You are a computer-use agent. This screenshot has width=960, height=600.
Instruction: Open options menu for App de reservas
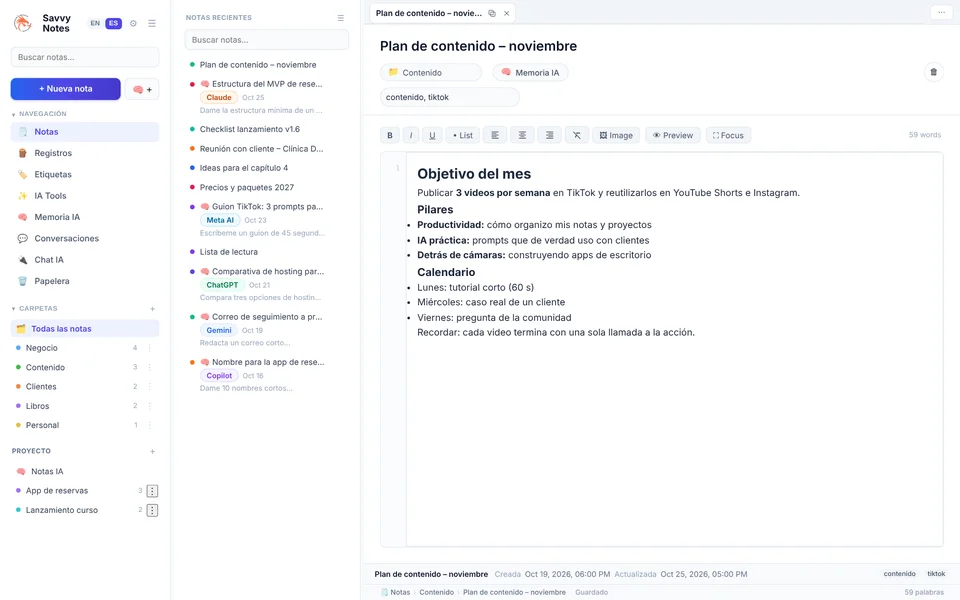(152, 491)
